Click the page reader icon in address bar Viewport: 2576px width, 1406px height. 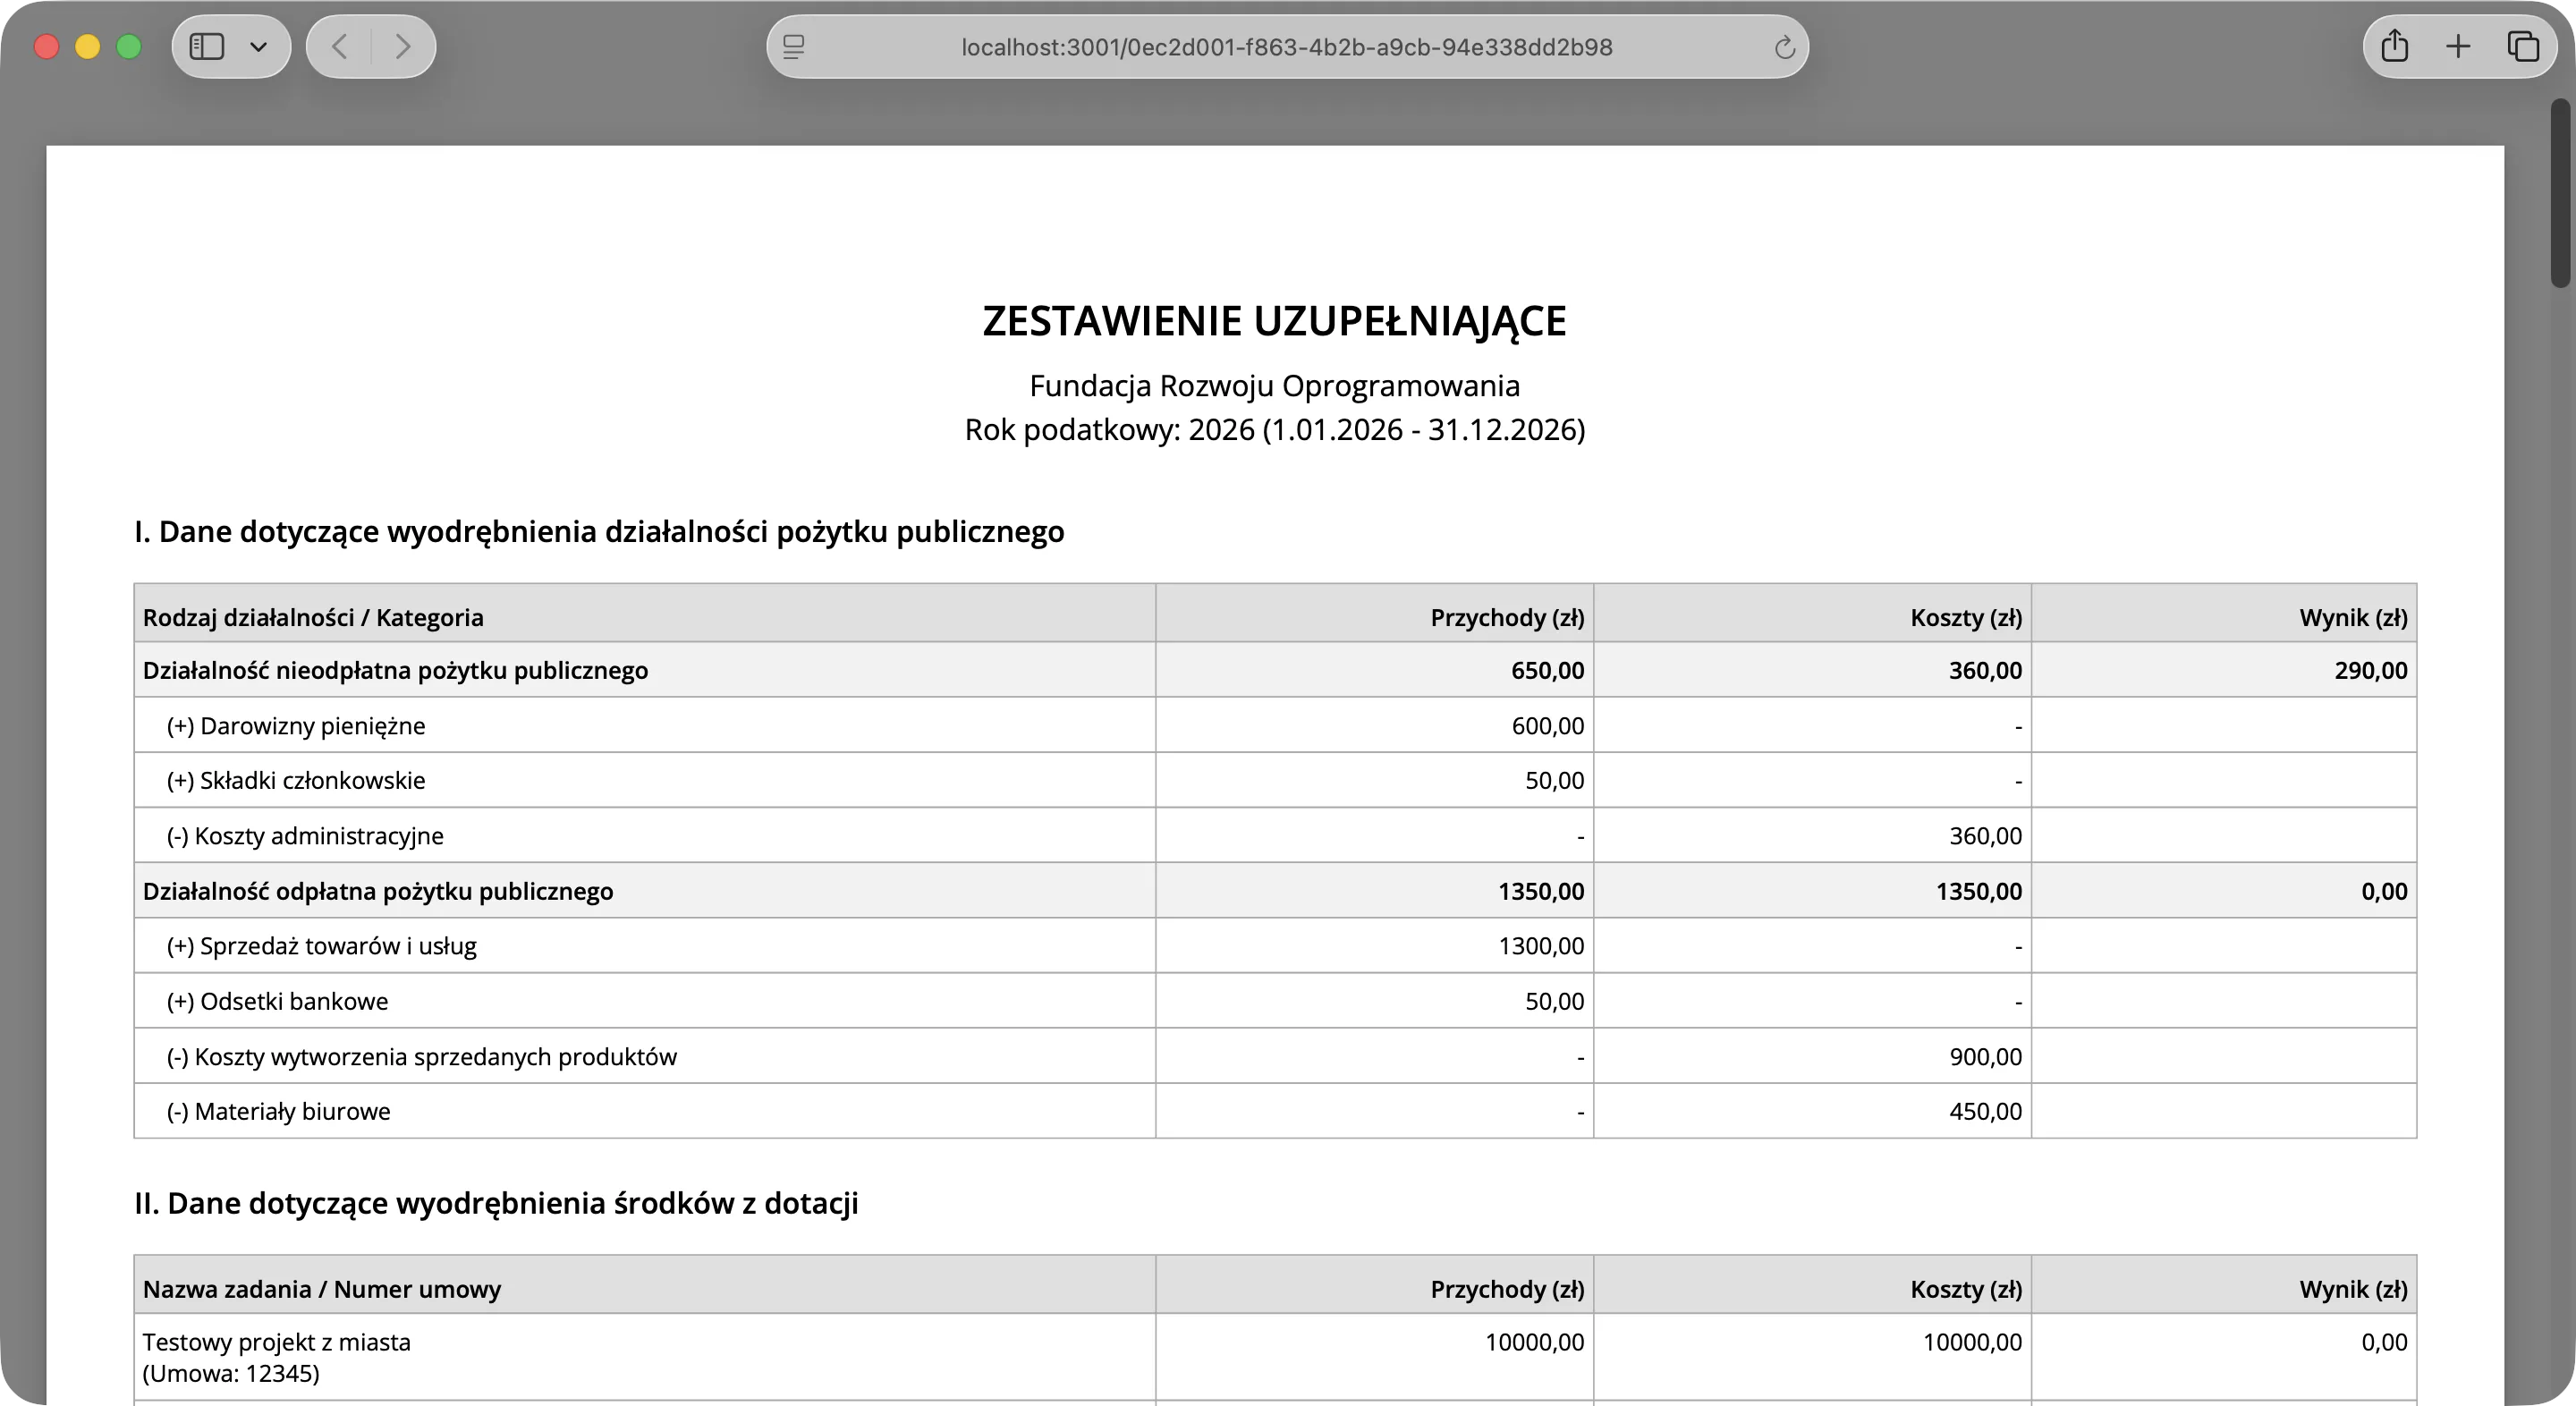(794, 47)
